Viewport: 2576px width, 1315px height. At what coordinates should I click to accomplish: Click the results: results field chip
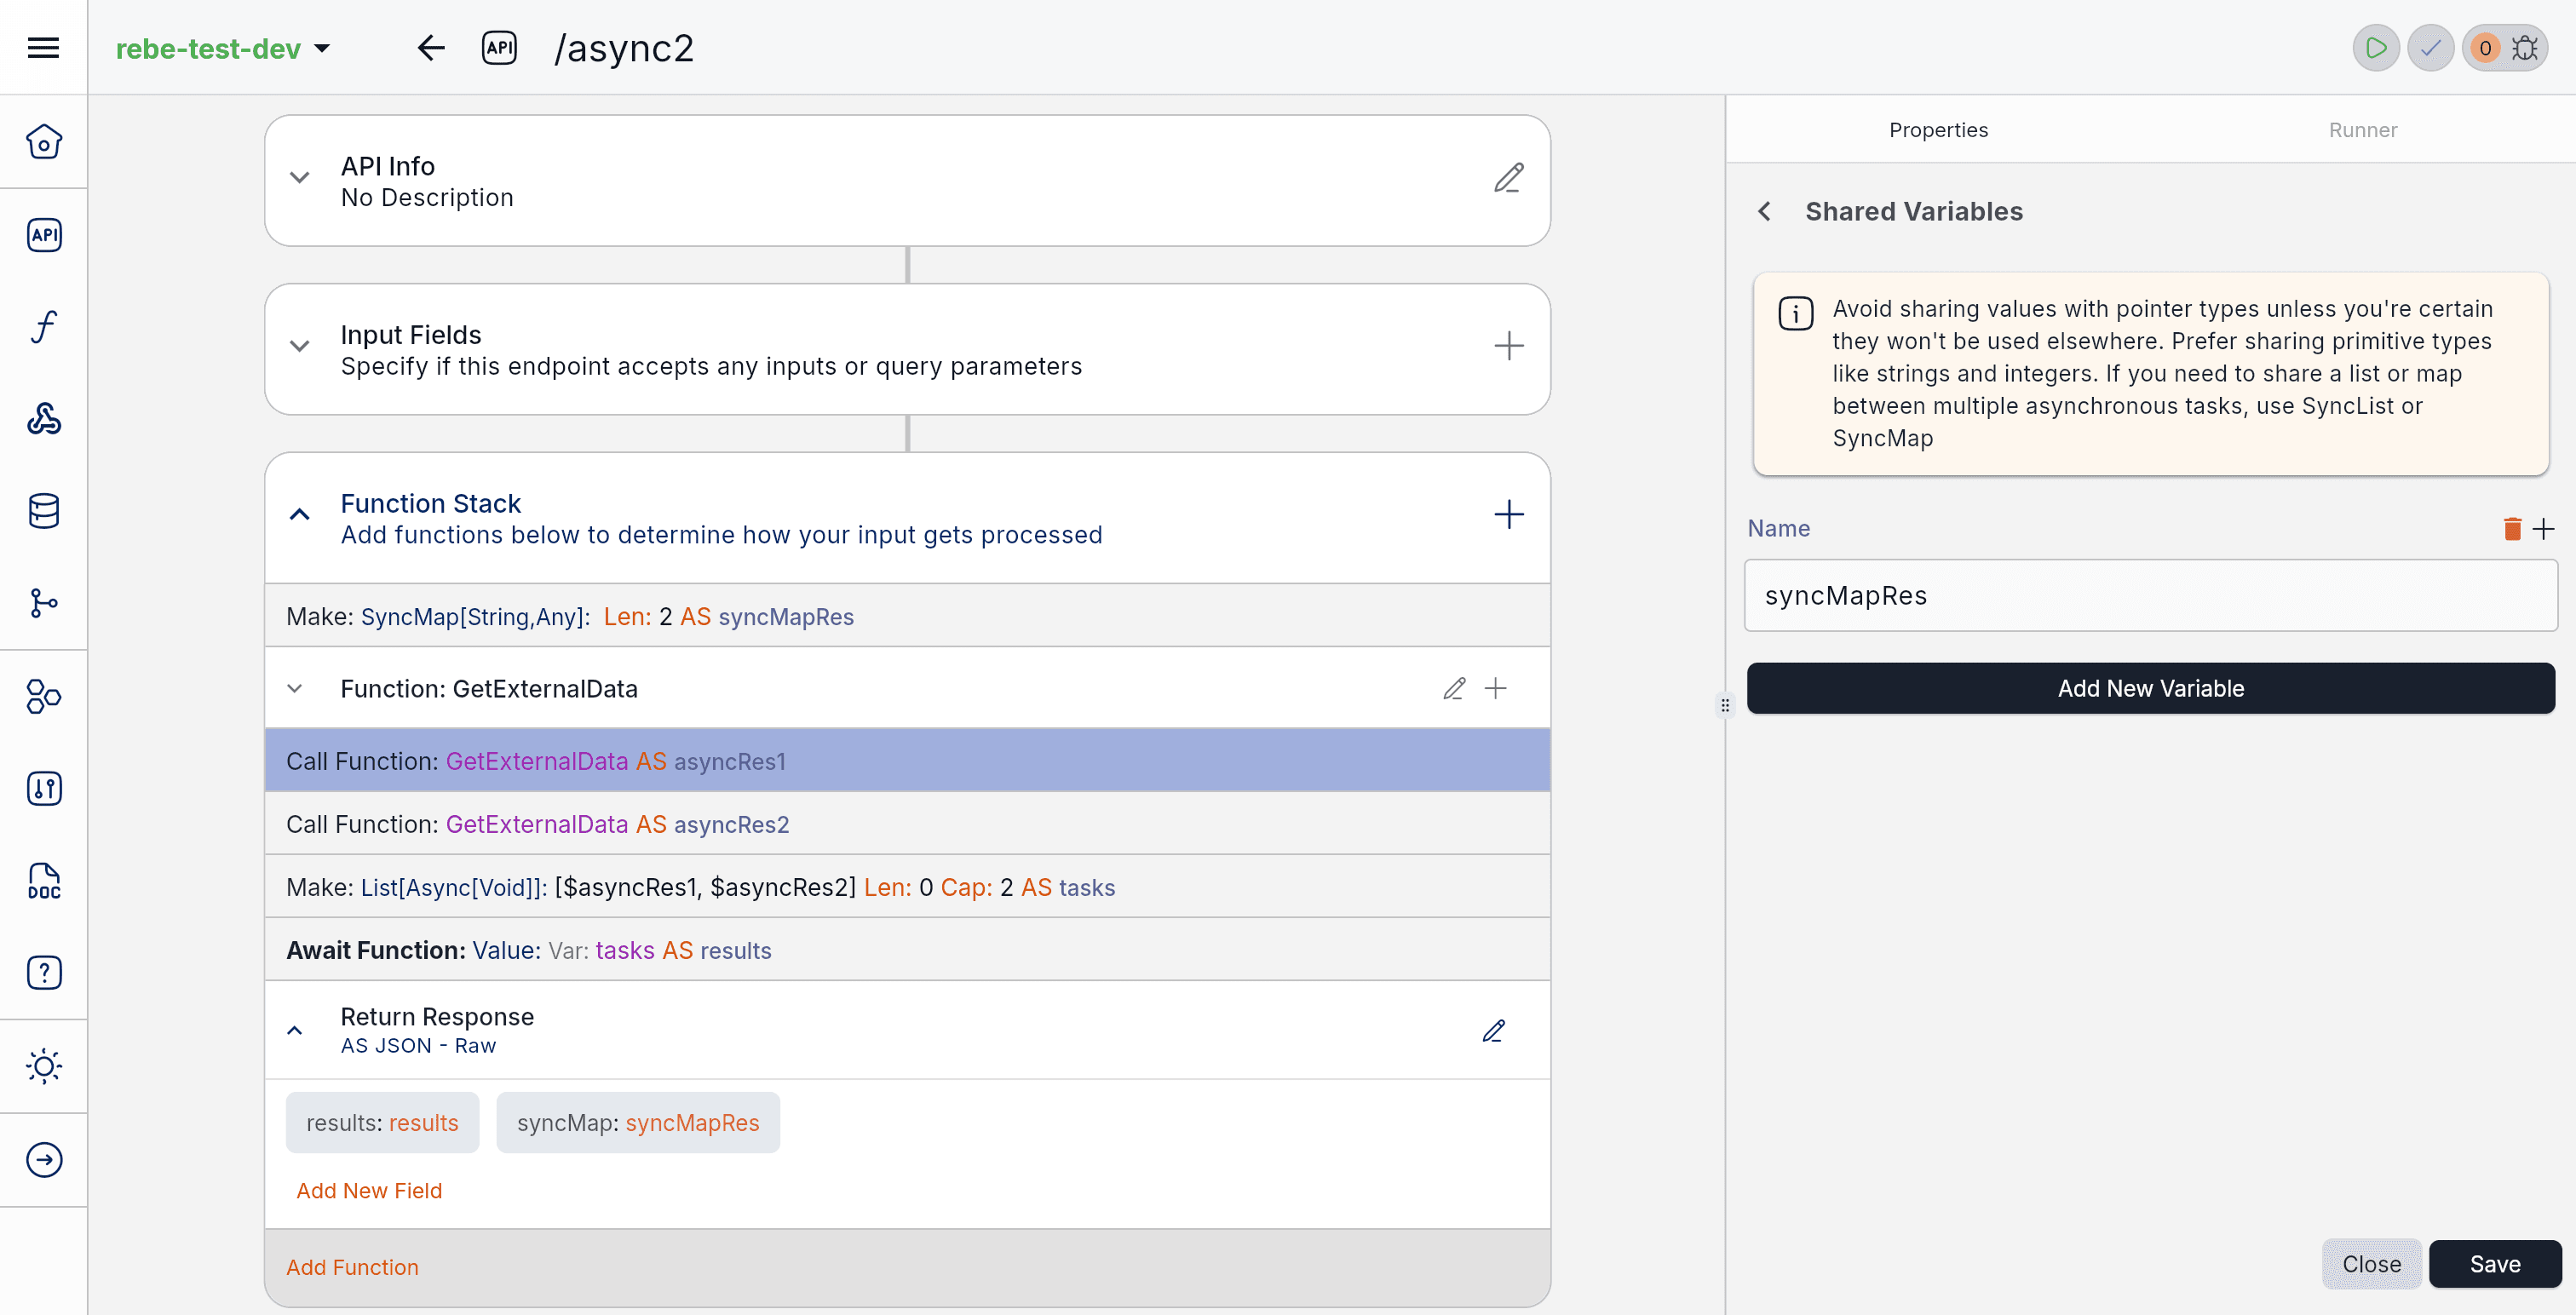(382, 1123)
